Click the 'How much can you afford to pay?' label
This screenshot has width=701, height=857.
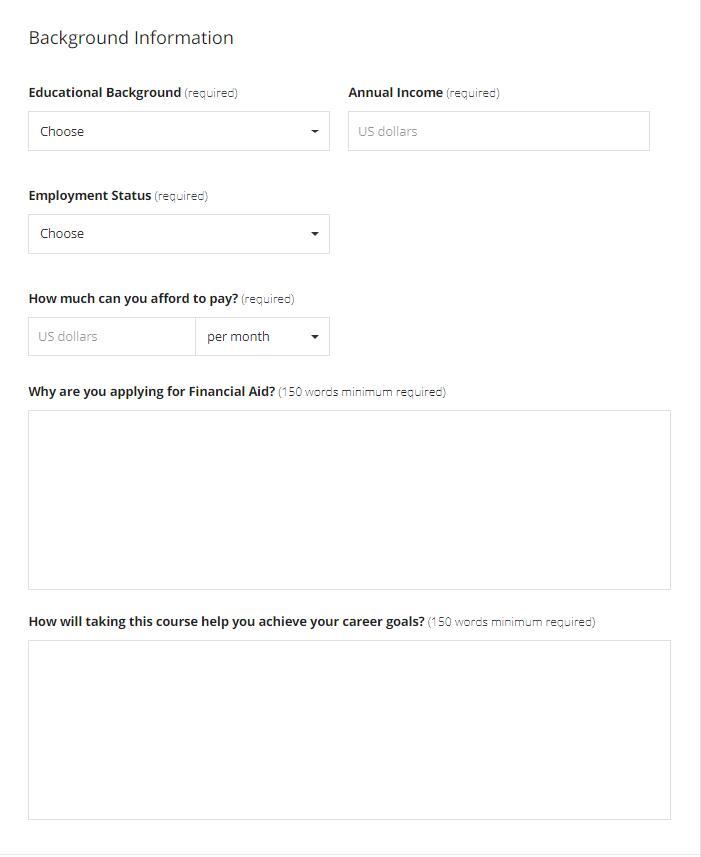click(x=133, y=299)
